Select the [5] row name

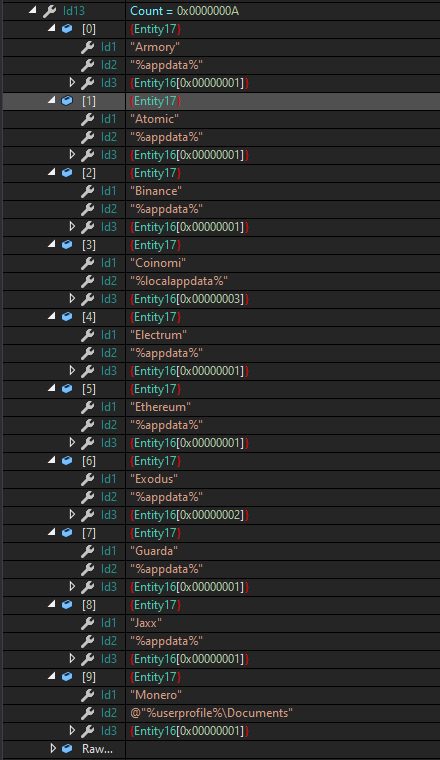click(89, 389)
